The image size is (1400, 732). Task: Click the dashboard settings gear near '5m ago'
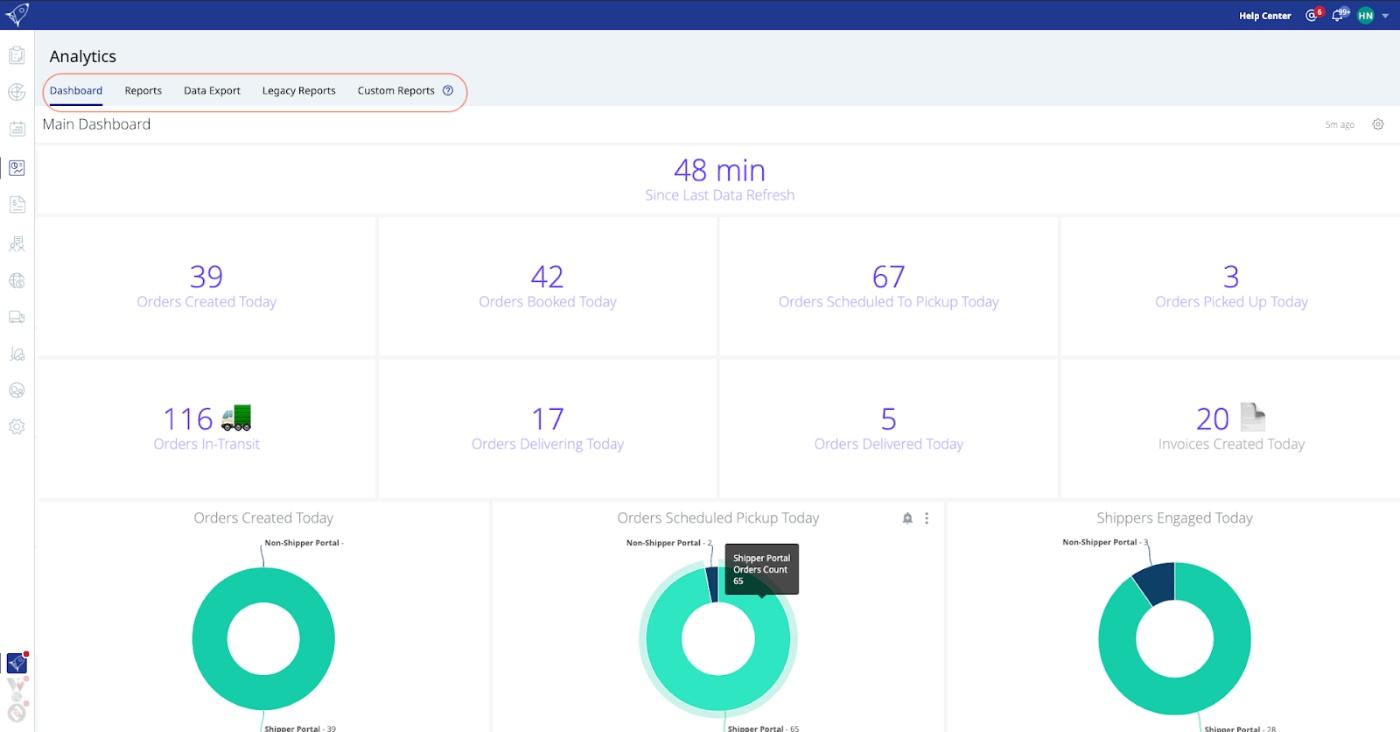(x=1378, y=125)
